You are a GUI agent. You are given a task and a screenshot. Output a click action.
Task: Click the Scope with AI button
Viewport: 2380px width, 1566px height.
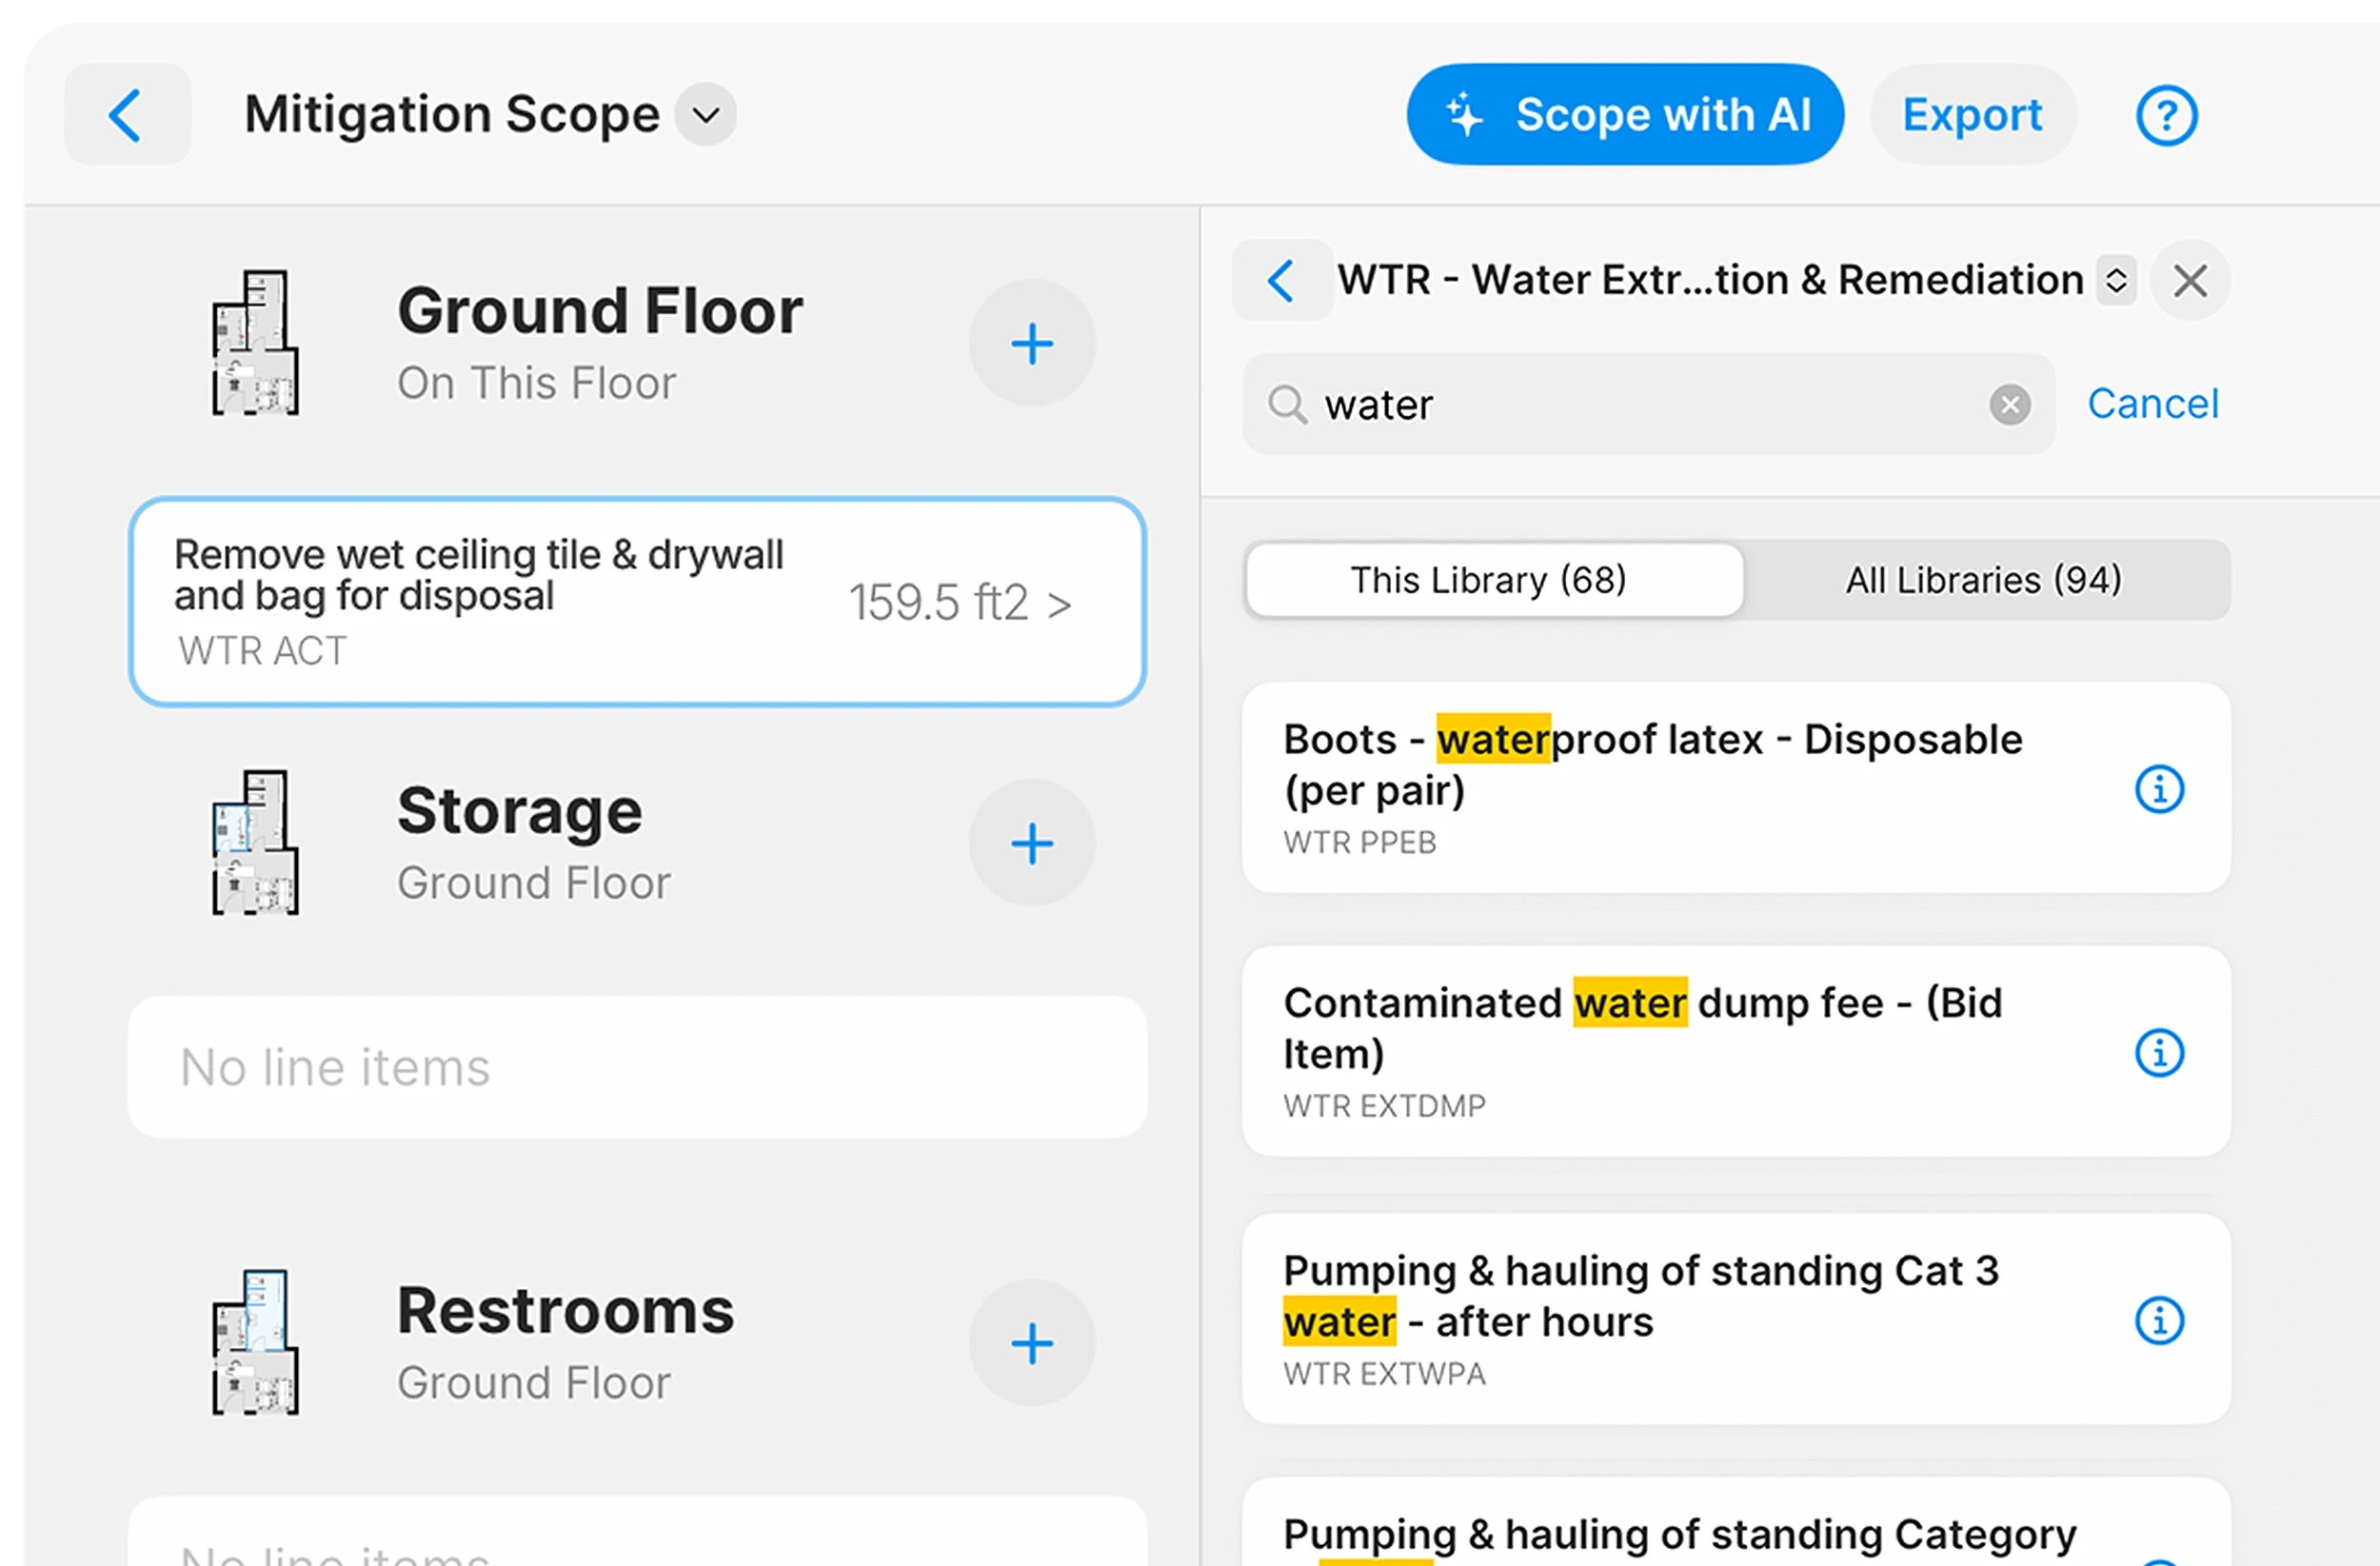1625,115
